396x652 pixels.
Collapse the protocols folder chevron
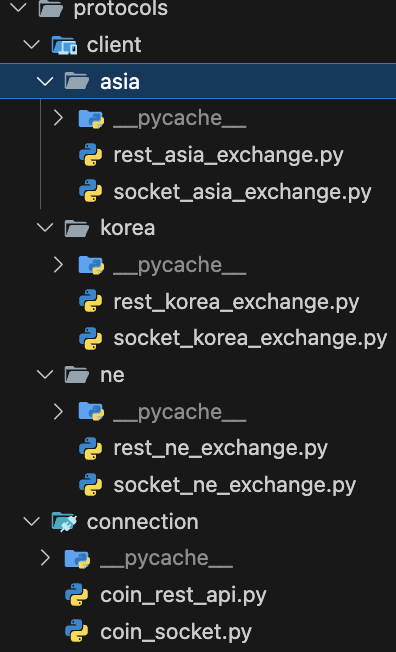18,8
